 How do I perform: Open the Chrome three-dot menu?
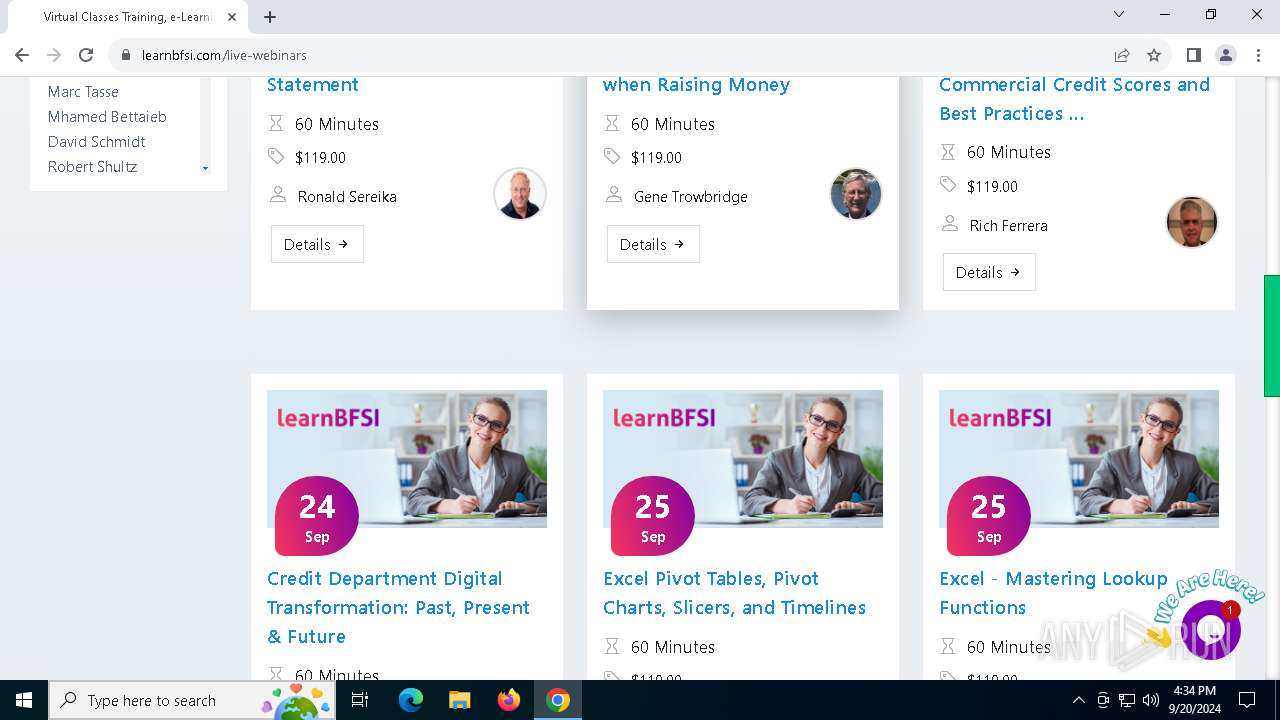[1259, 55]
